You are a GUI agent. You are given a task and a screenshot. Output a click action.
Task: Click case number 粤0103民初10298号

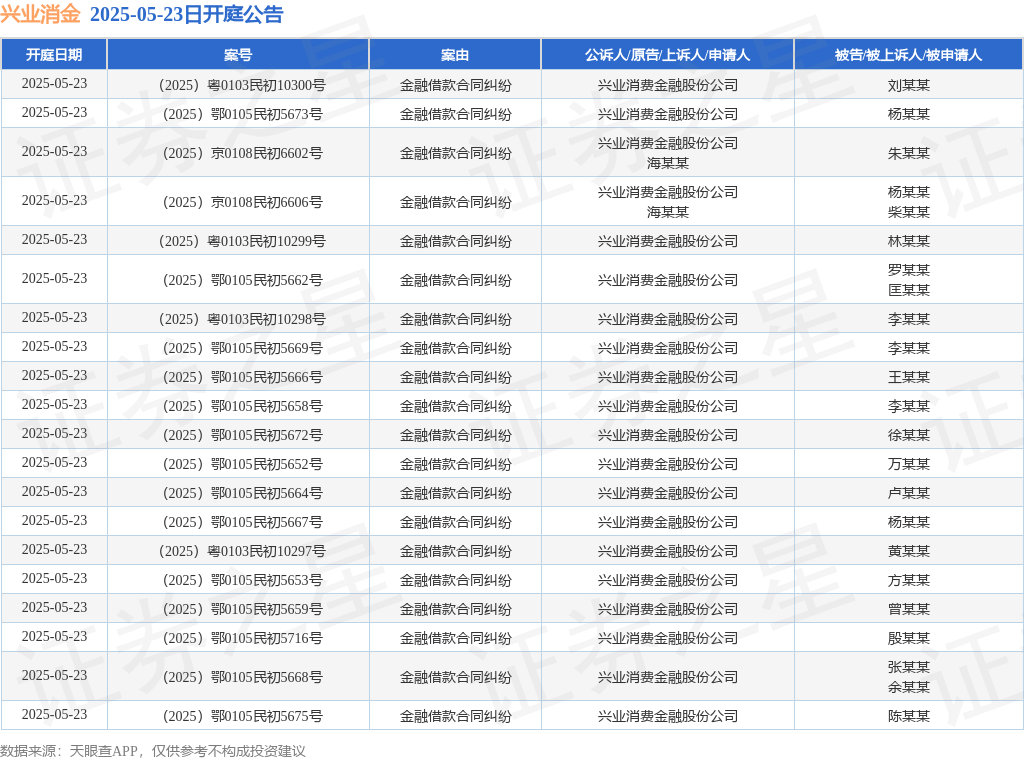pos(242,319)
